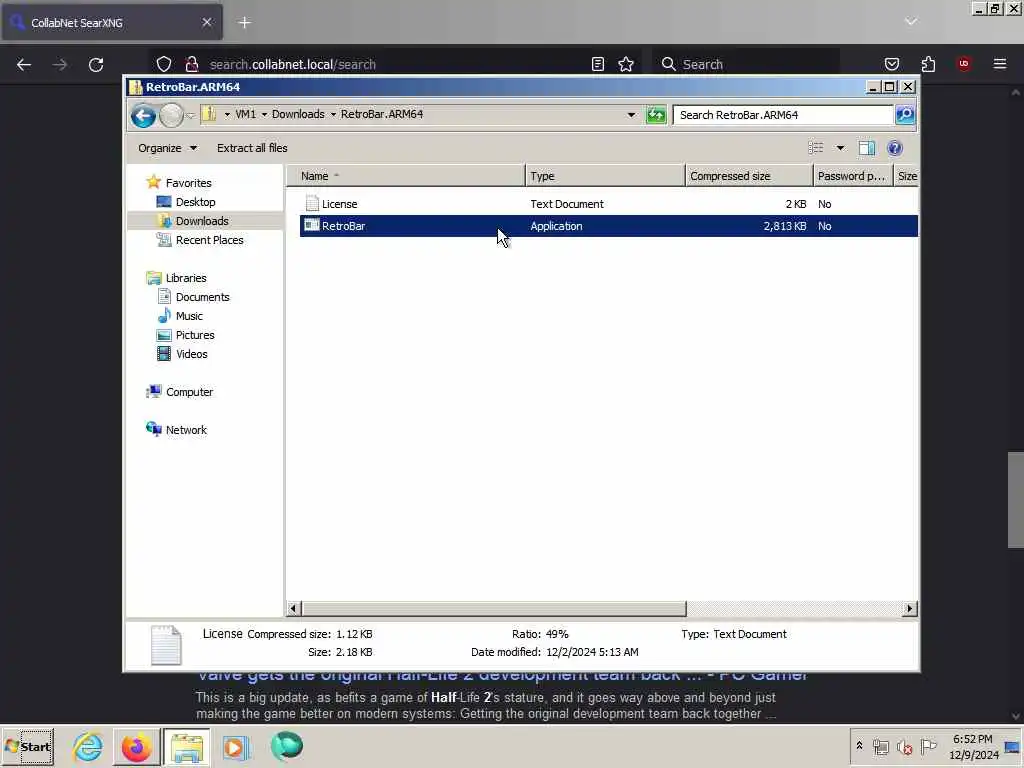
Task: Click Firefox icon in taskbar
Action: 136,747
